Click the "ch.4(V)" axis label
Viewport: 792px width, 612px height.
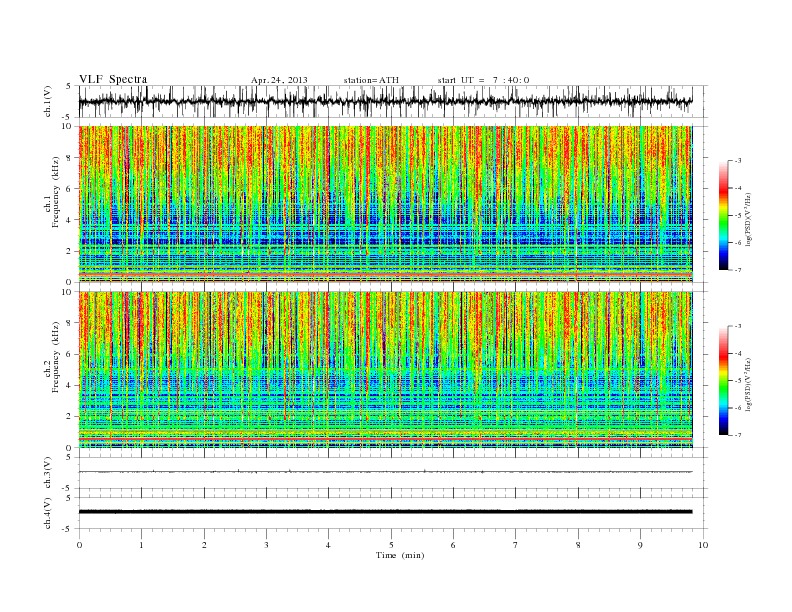[48, 513]
